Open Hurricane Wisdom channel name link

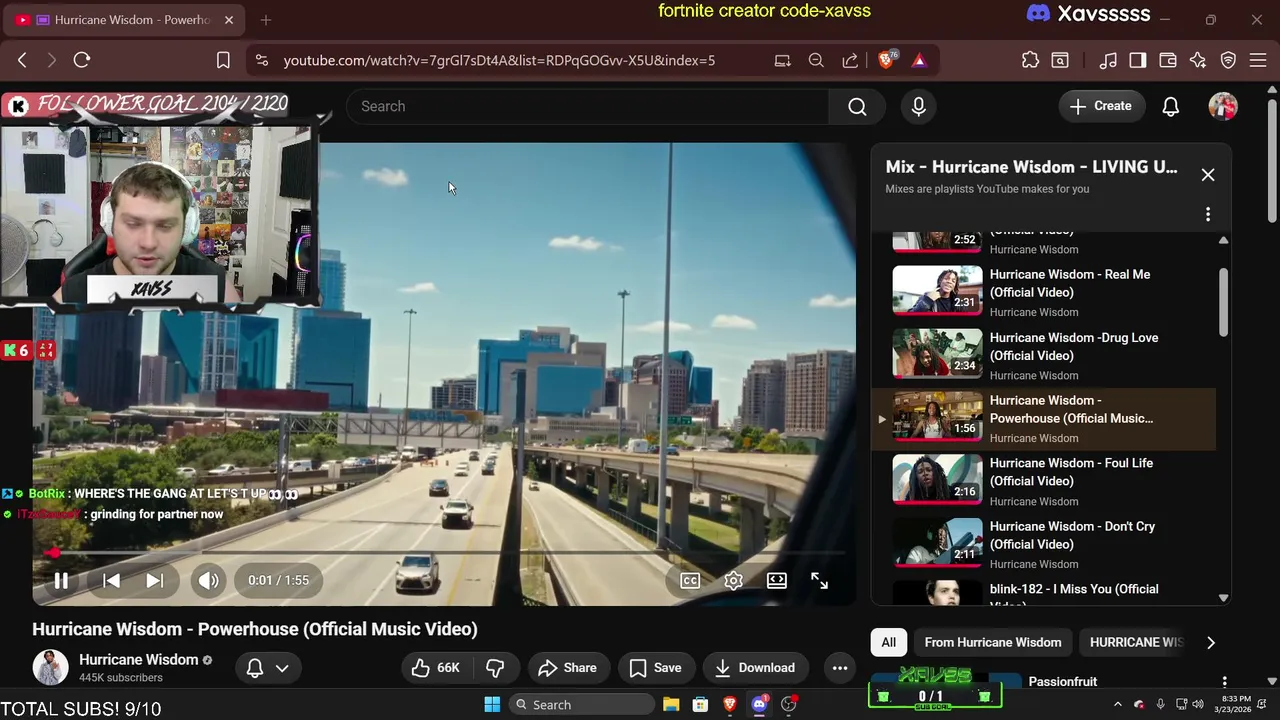pos(139,660)
